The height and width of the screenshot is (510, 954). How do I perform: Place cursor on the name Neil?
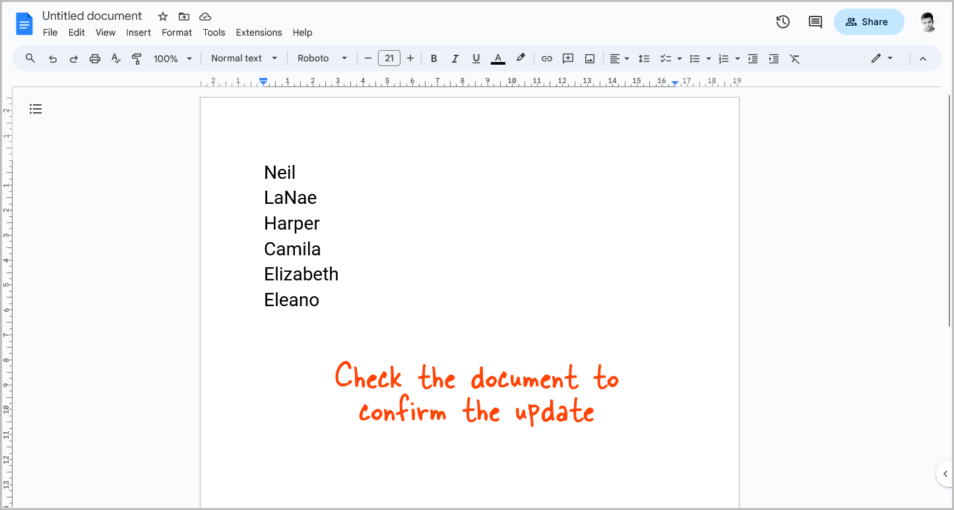click(x=280, y=173)
